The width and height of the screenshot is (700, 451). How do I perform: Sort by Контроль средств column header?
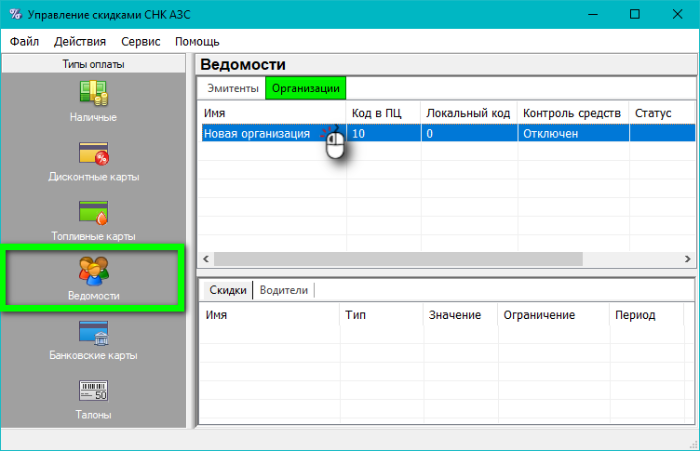pyautogui.click(x=572, y=113)
